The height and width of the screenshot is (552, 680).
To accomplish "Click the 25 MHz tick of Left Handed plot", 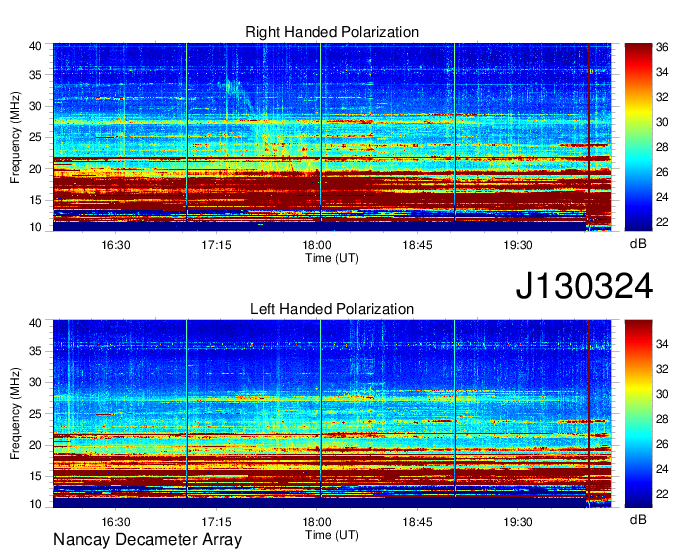I will pyautogui.click(x=35, y=414).
